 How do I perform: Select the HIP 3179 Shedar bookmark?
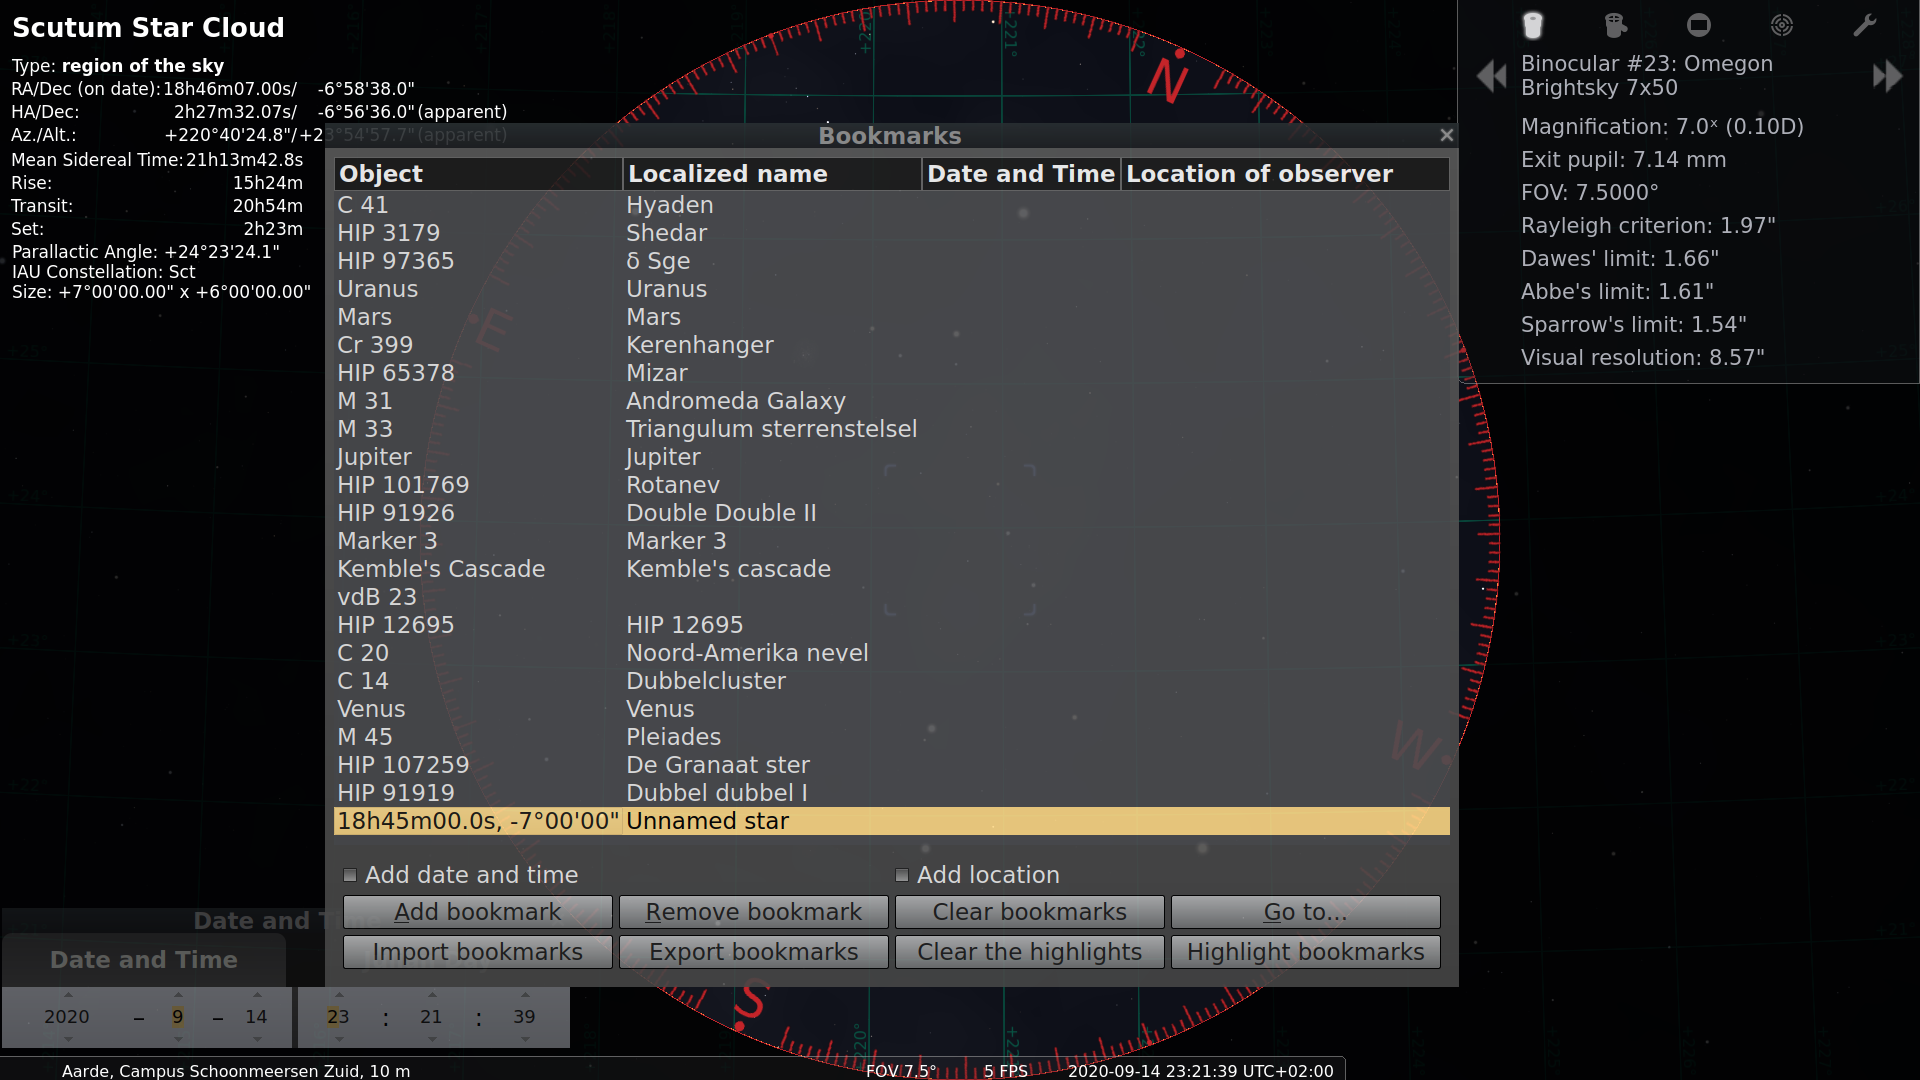pyautogui.click(x=892, y=233)
